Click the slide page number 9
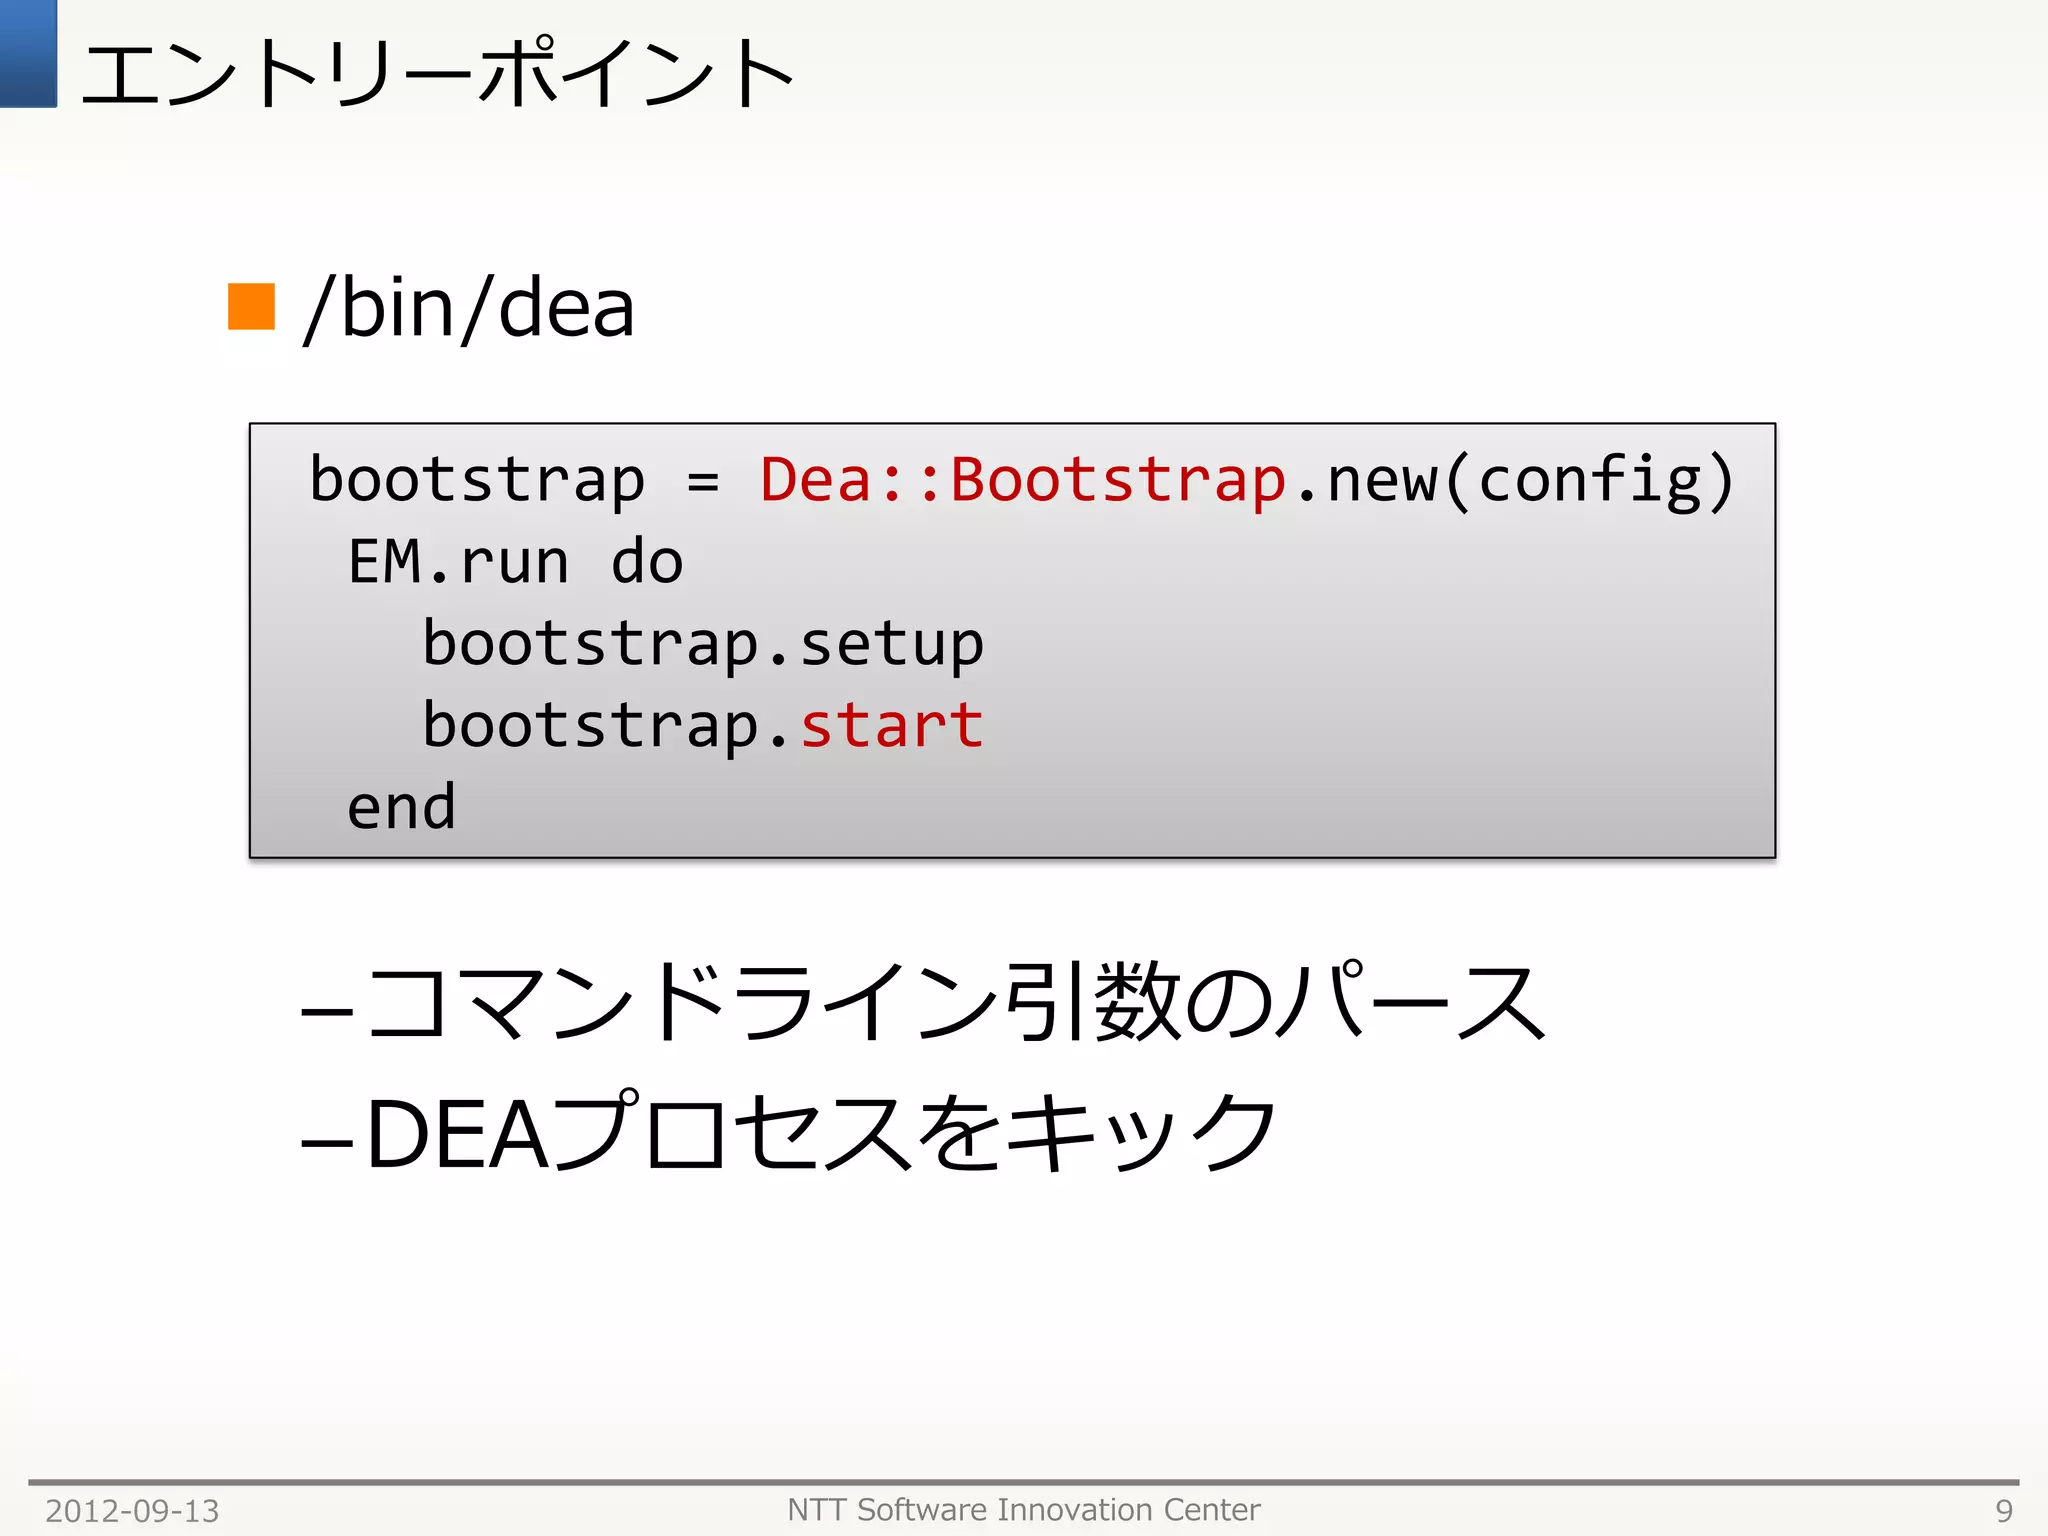This screenshot has width=2048, height=1536. [x=2004, y=1511]
